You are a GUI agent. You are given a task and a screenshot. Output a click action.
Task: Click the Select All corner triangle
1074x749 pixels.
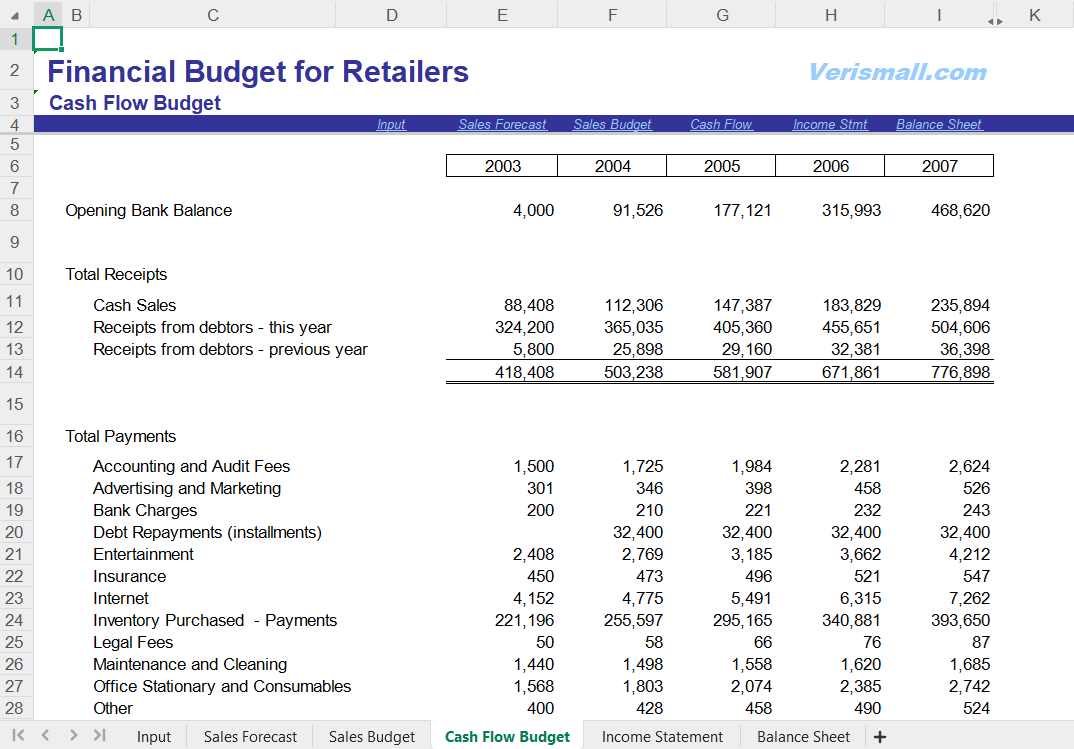tap(15, 15)
